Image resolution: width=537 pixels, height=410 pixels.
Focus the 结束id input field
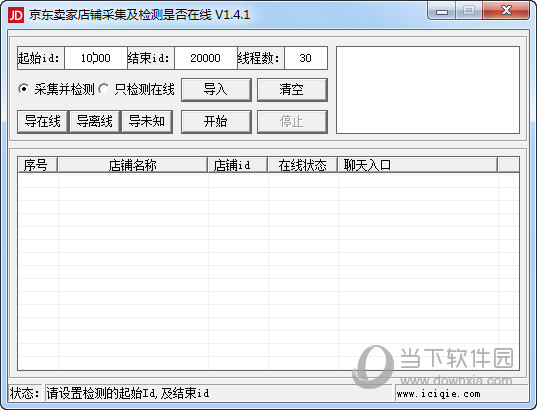point(205,58)
